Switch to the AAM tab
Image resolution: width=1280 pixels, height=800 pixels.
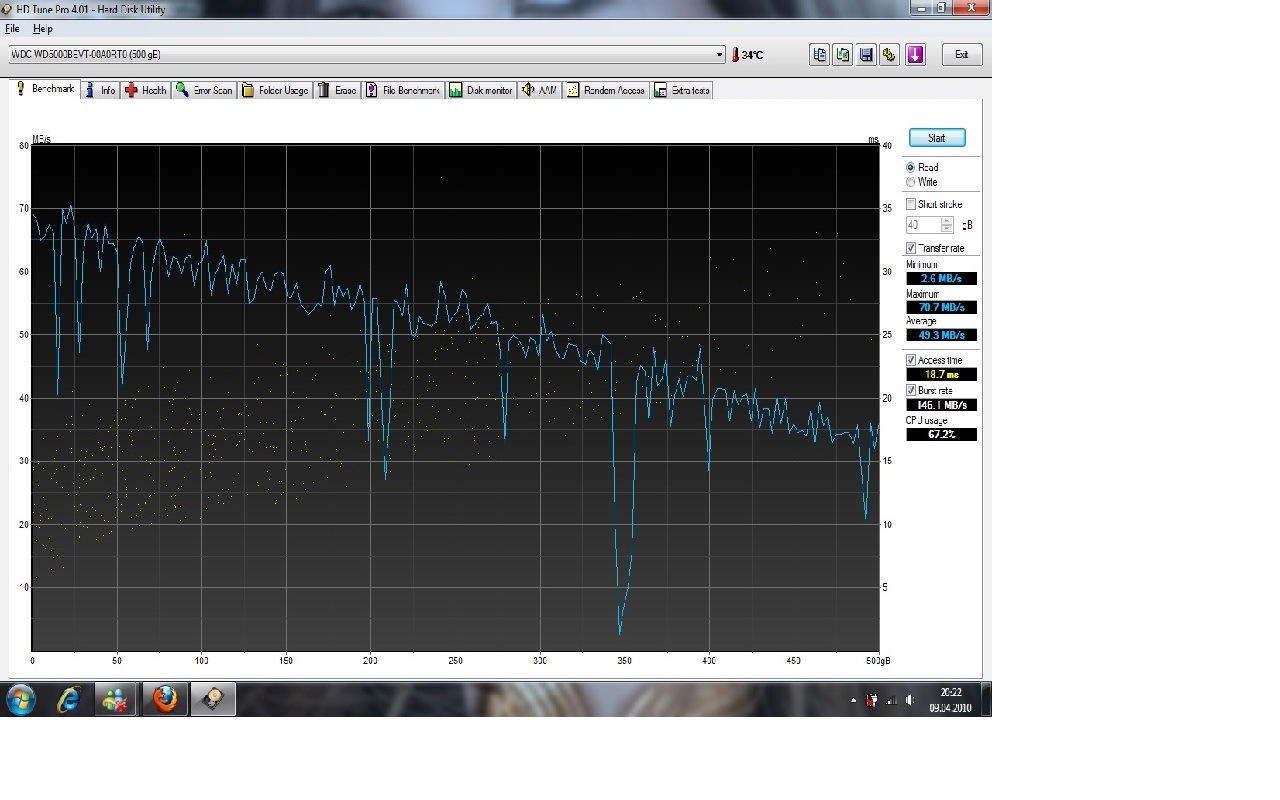coord(540,90)
